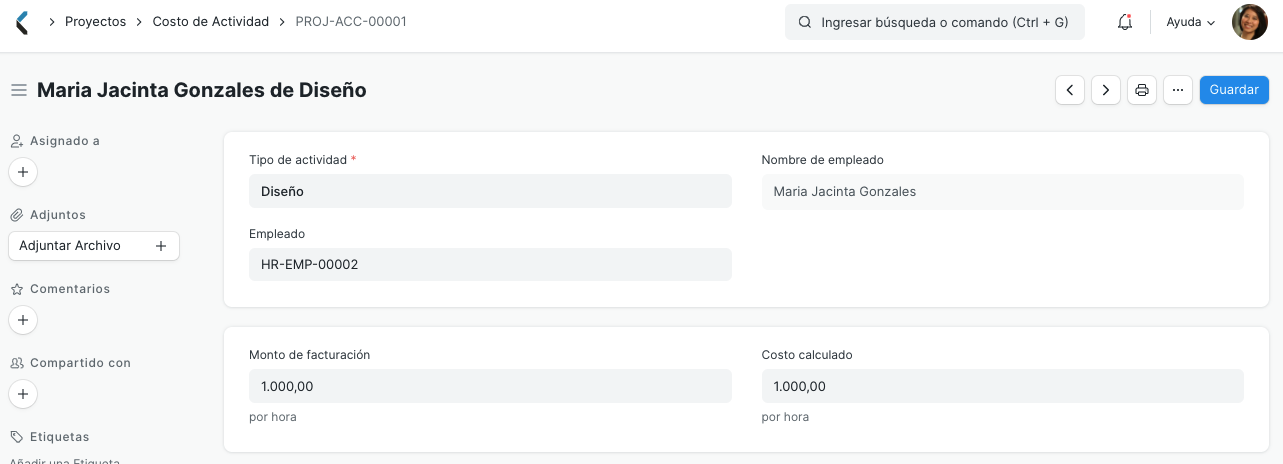Edit the Monto de facturación field
The width and height of the screenshot is (1283, 464).
490,386
